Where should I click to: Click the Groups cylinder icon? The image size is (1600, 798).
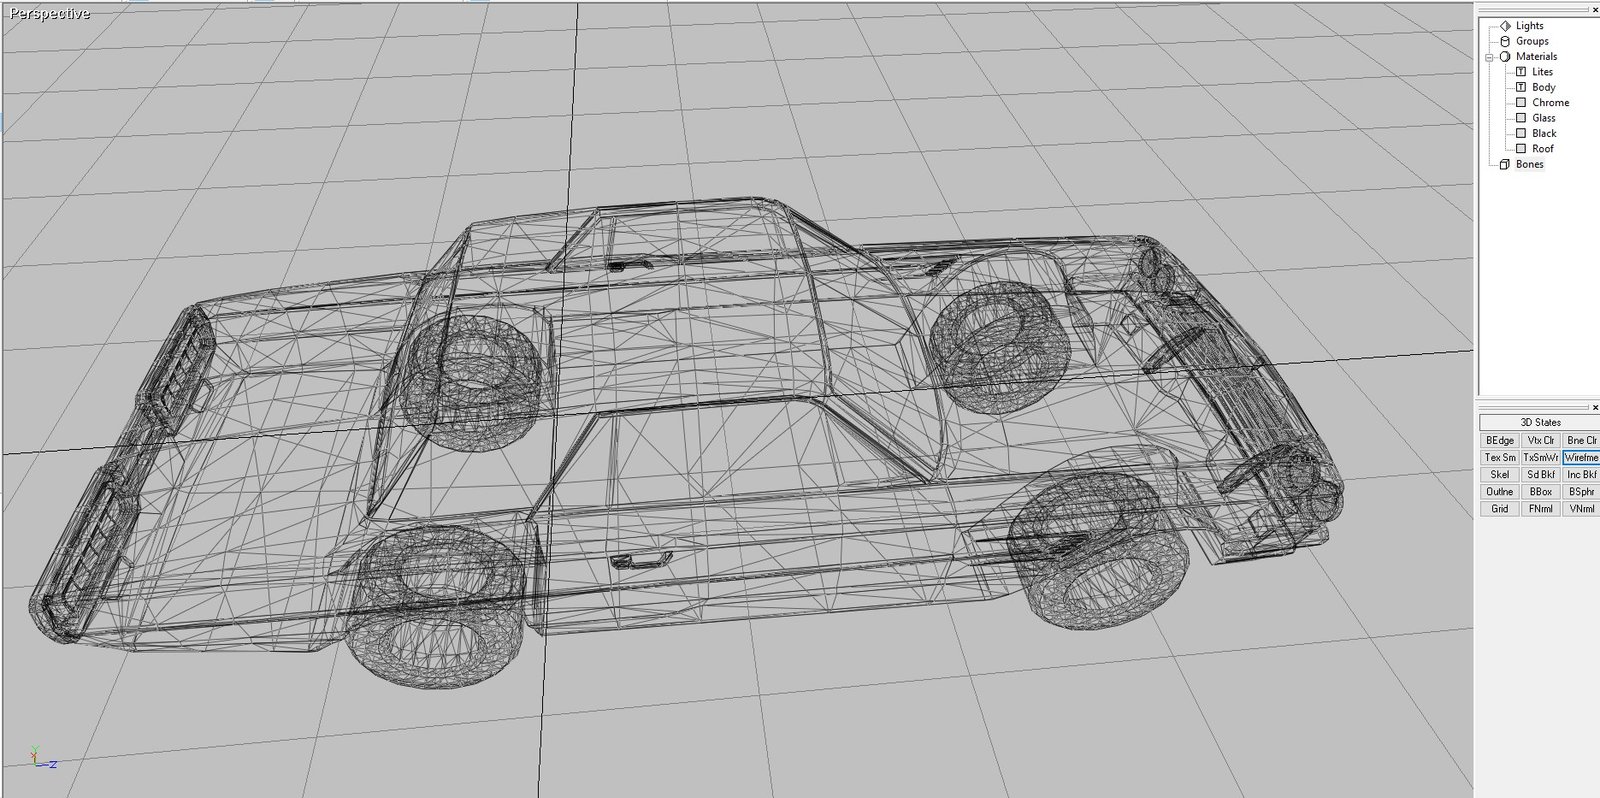(x=1505, y=41)
